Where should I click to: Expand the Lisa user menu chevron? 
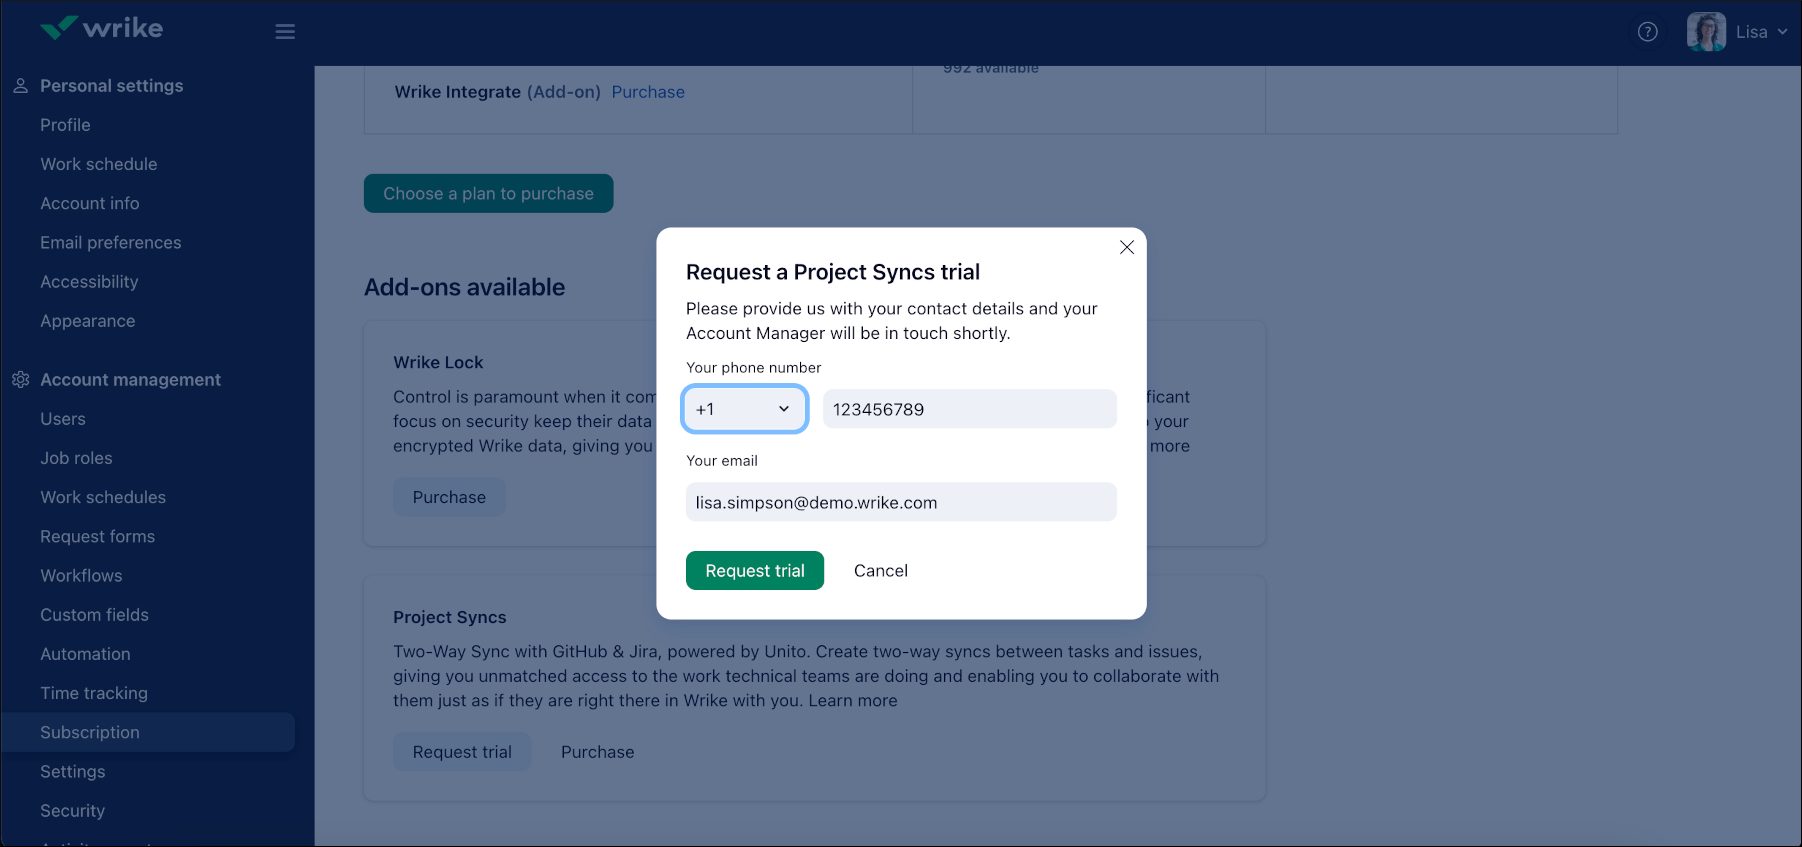coord(1782,32)
